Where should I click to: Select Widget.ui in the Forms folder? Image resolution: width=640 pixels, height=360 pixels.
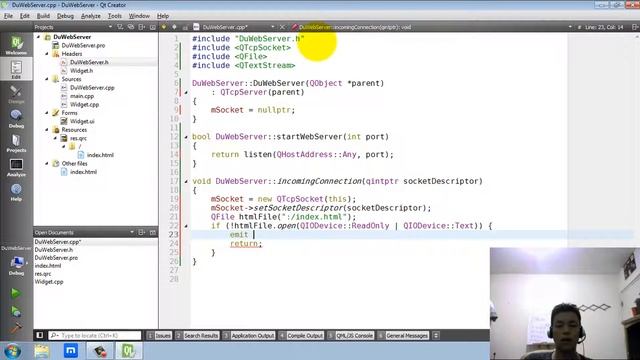pyautogui.click(x=82, y=121)
